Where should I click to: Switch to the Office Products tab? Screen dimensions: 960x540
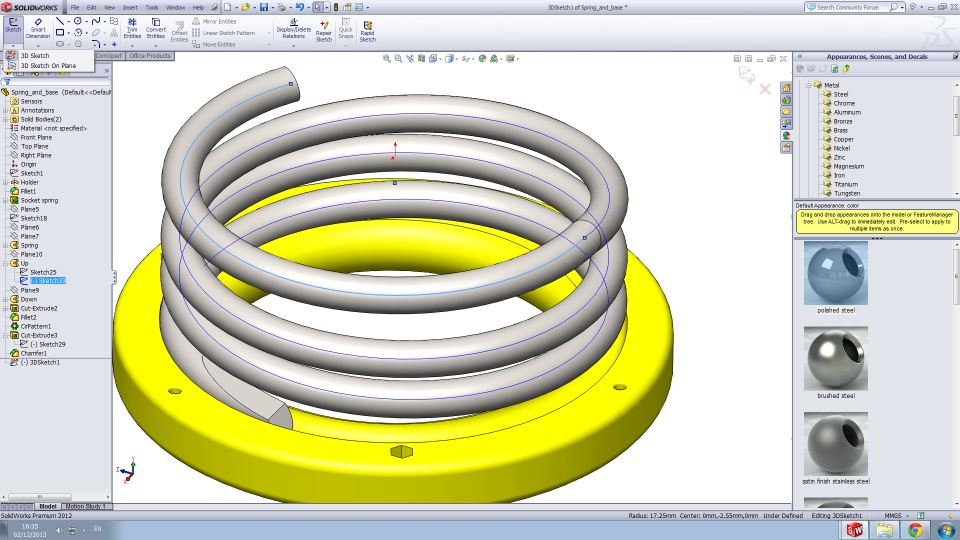coord(150,56)
